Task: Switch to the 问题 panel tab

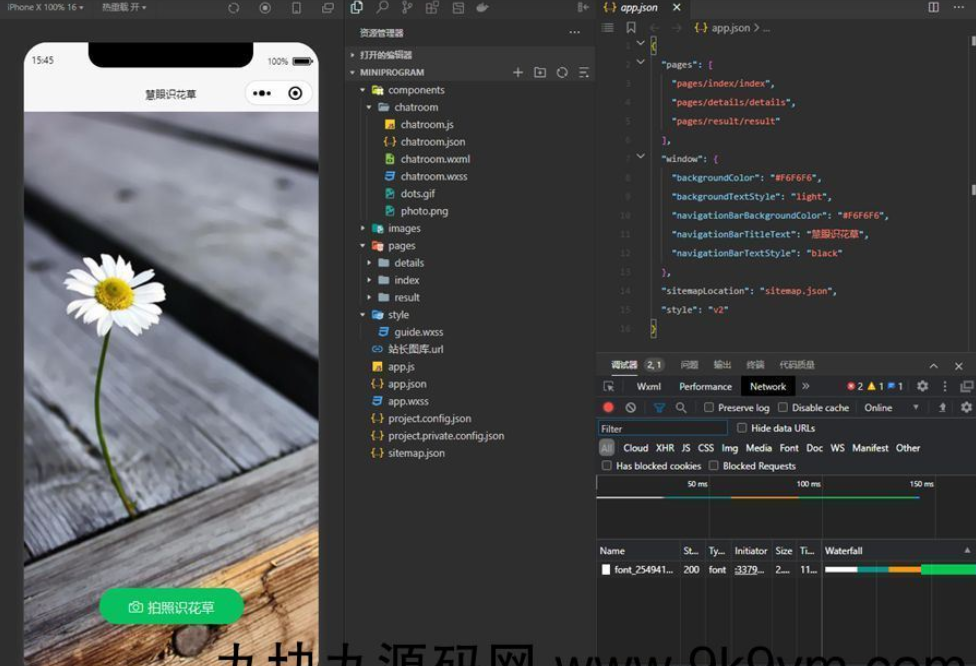Action: 689,365
